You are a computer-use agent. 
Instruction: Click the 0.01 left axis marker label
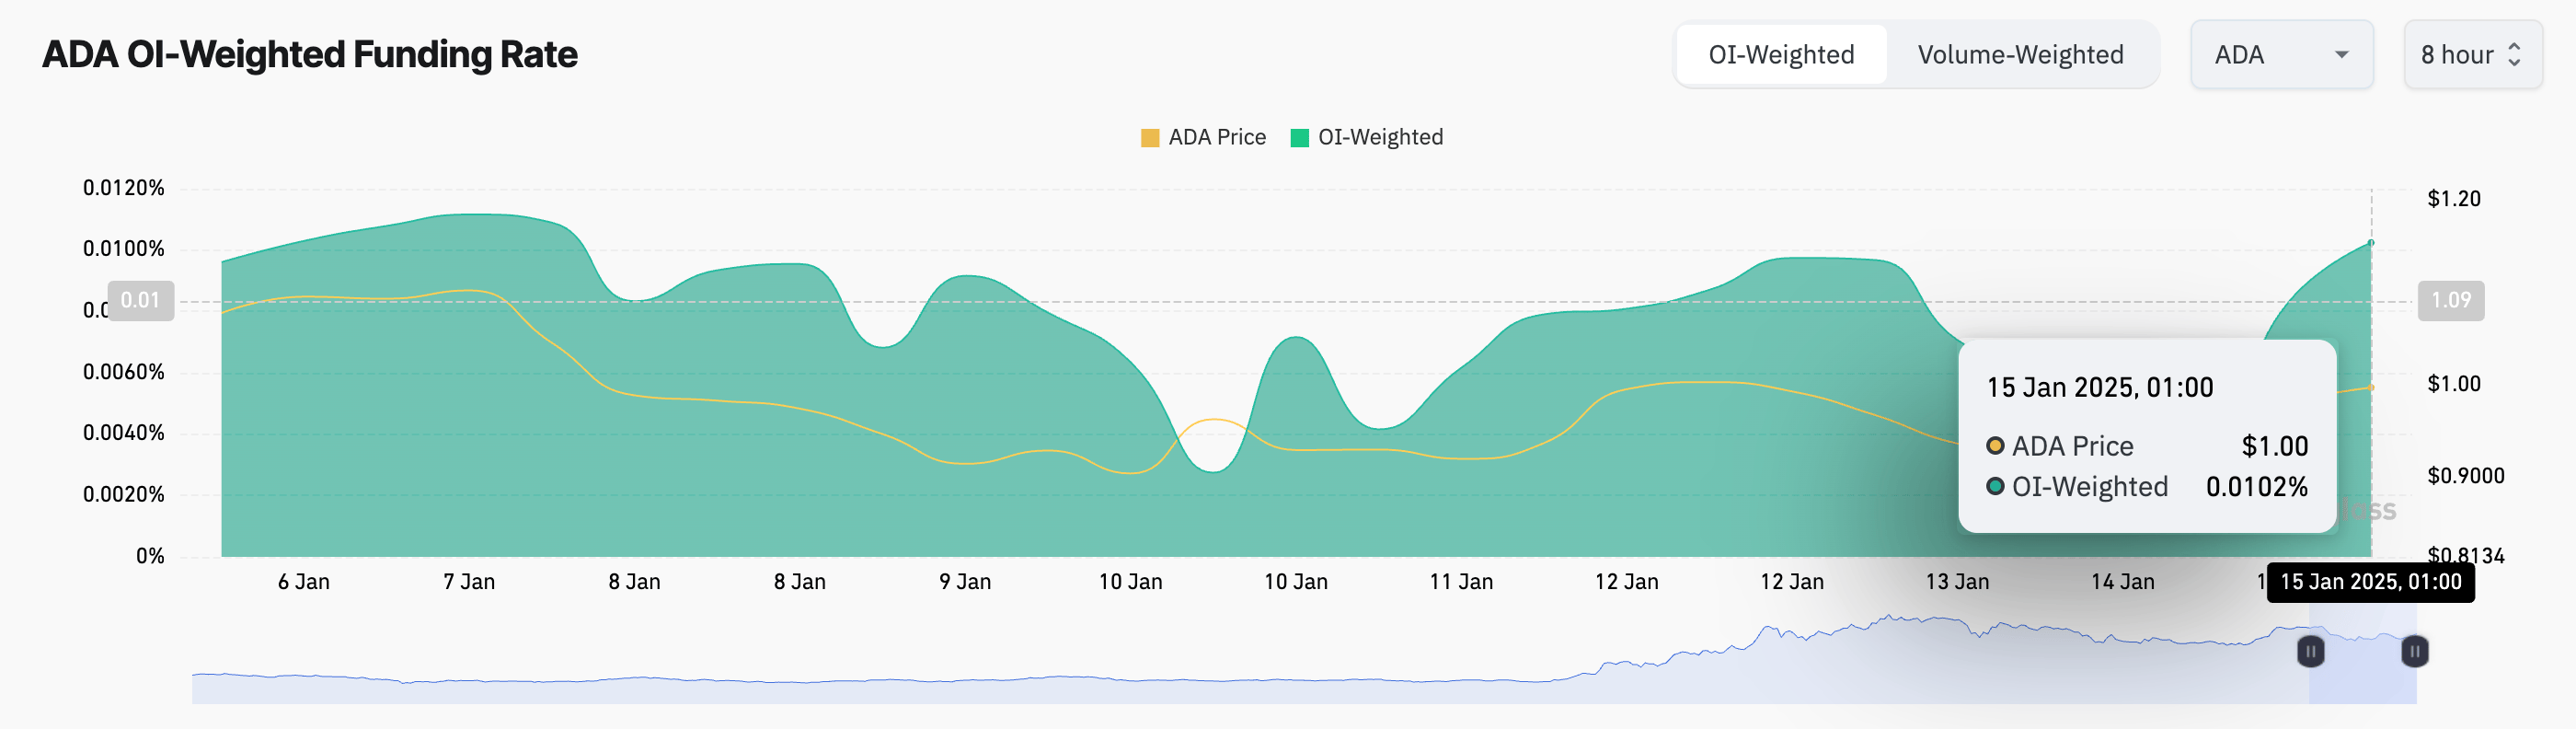[x=140, y=300]
